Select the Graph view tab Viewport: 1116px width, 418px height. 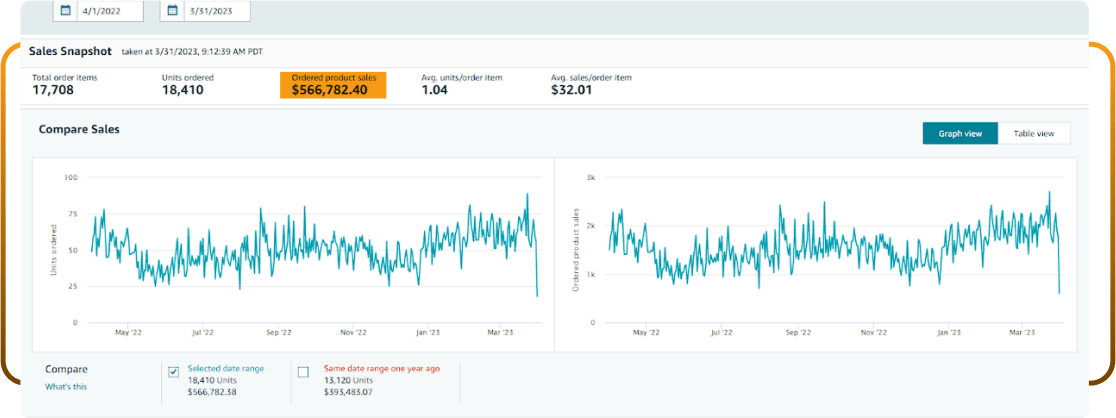[x=960, y=133]
